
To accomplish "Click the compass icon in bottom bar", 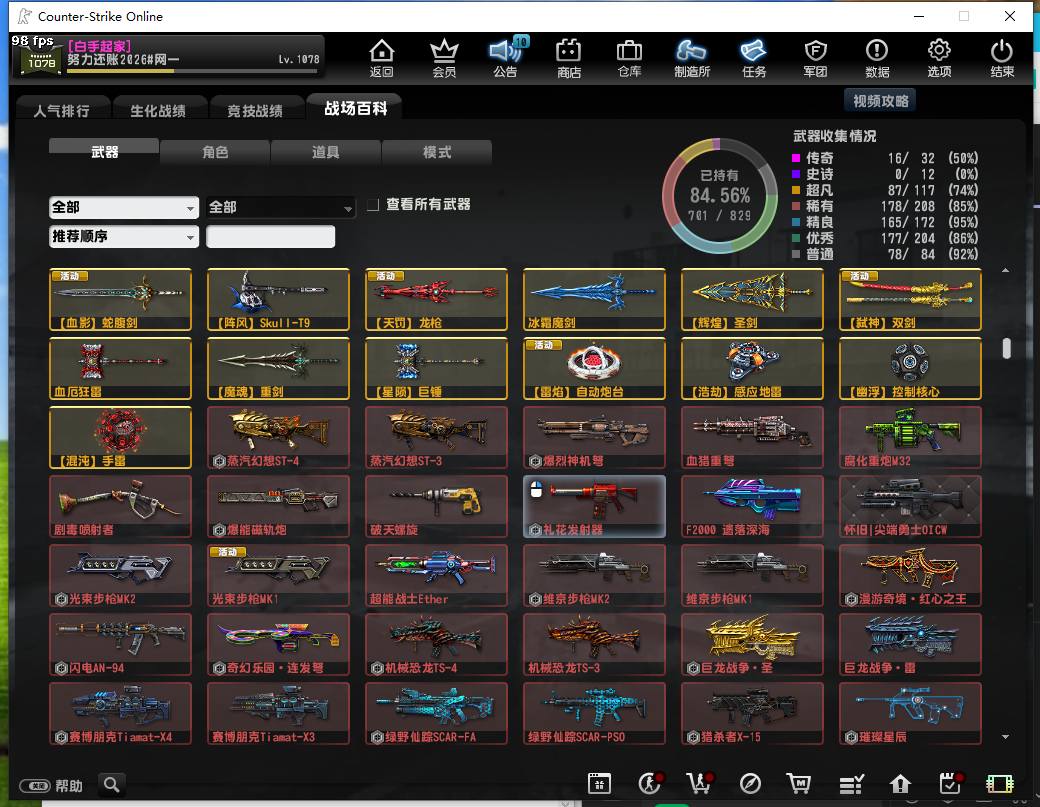I will click(750, 784).
